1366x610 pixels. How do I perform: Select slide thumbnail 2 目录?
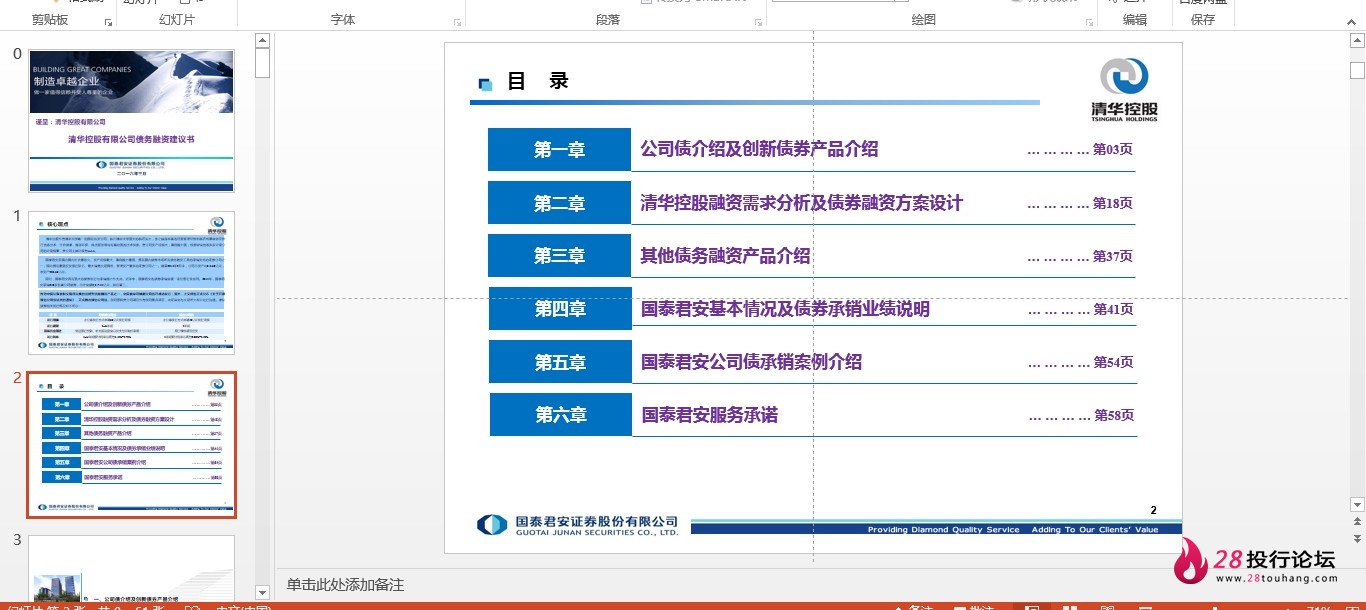(x=131, y=445)
